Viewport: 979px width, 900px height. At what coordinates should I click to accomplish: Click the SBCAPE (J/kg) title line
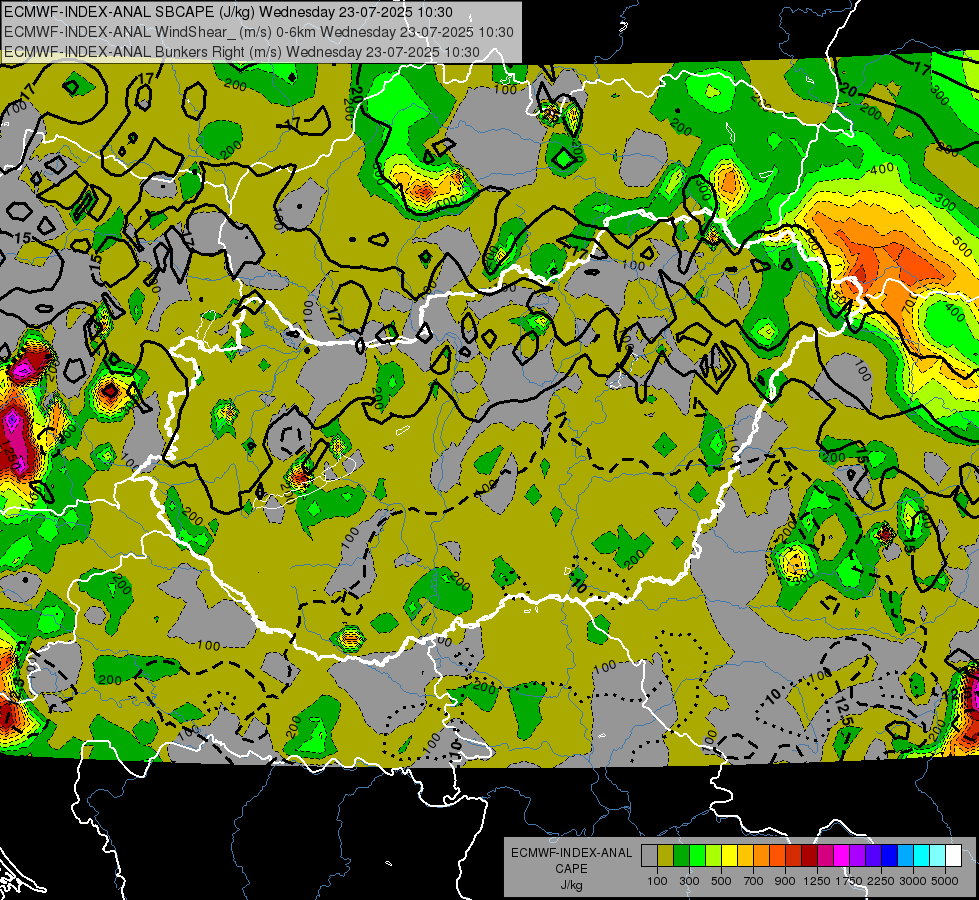tap(229, 12)
